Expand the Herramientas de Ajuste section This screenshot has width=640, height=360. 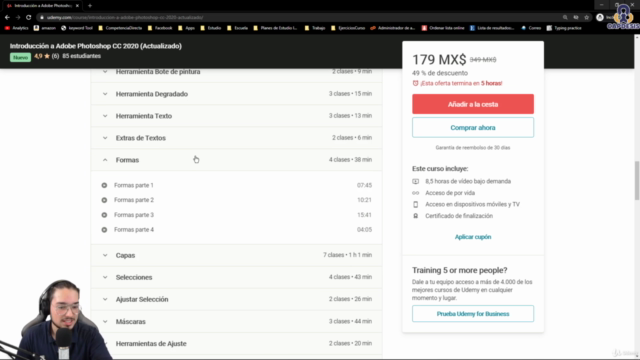coord(236,344)
